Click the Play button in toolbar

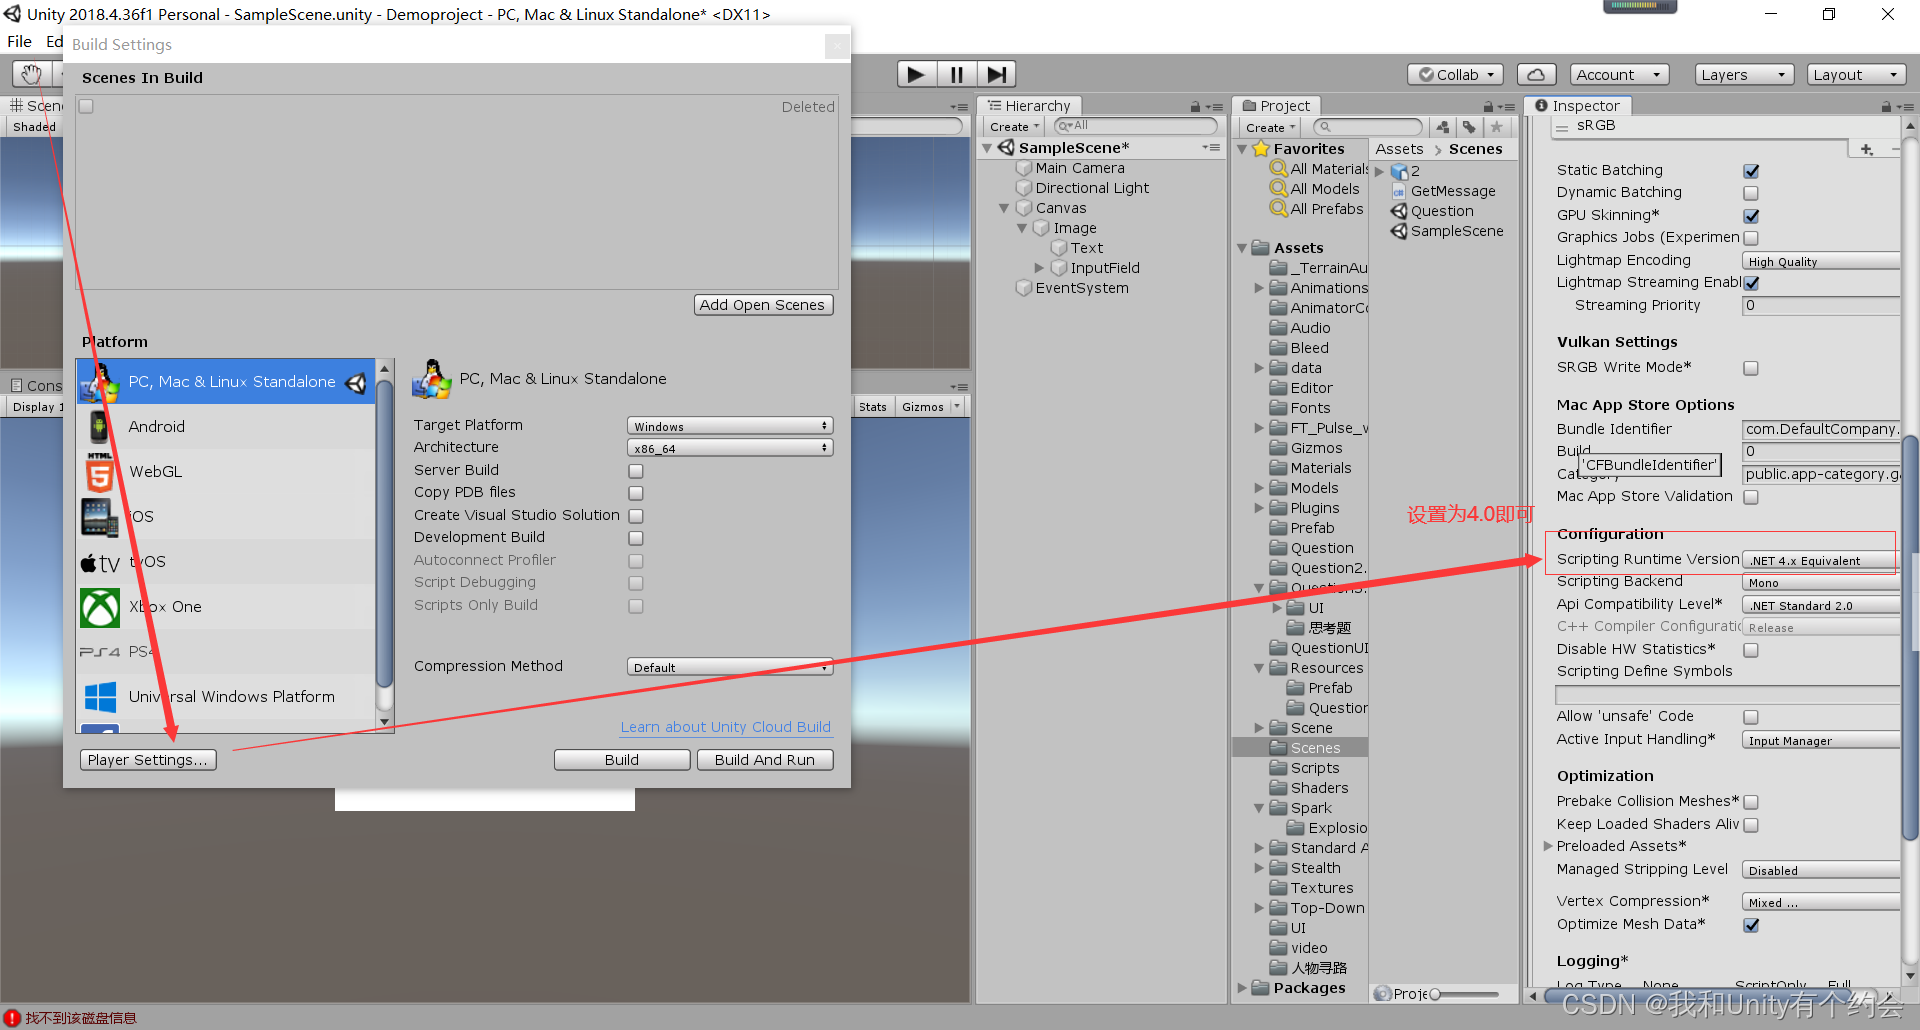click(x=916, y=74)
